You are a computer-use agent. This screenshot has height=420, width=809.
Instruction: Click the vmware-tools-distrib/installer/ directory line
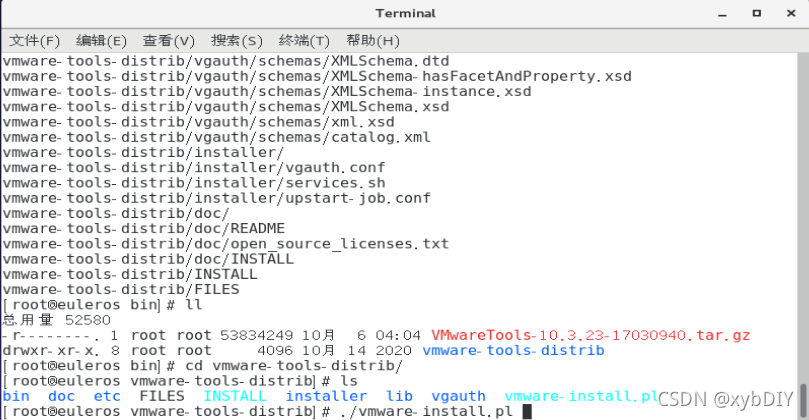(143, 153)
